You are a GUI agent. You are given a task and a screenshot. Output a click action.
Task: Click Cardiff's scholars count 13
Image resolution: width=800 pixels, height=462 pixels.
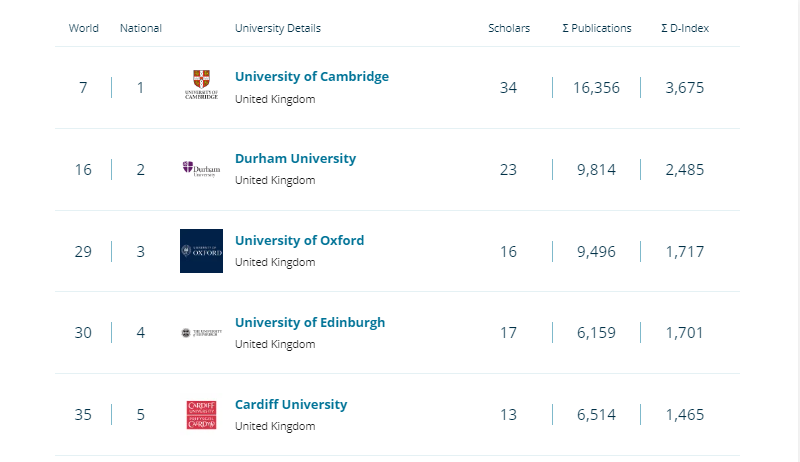508,415
